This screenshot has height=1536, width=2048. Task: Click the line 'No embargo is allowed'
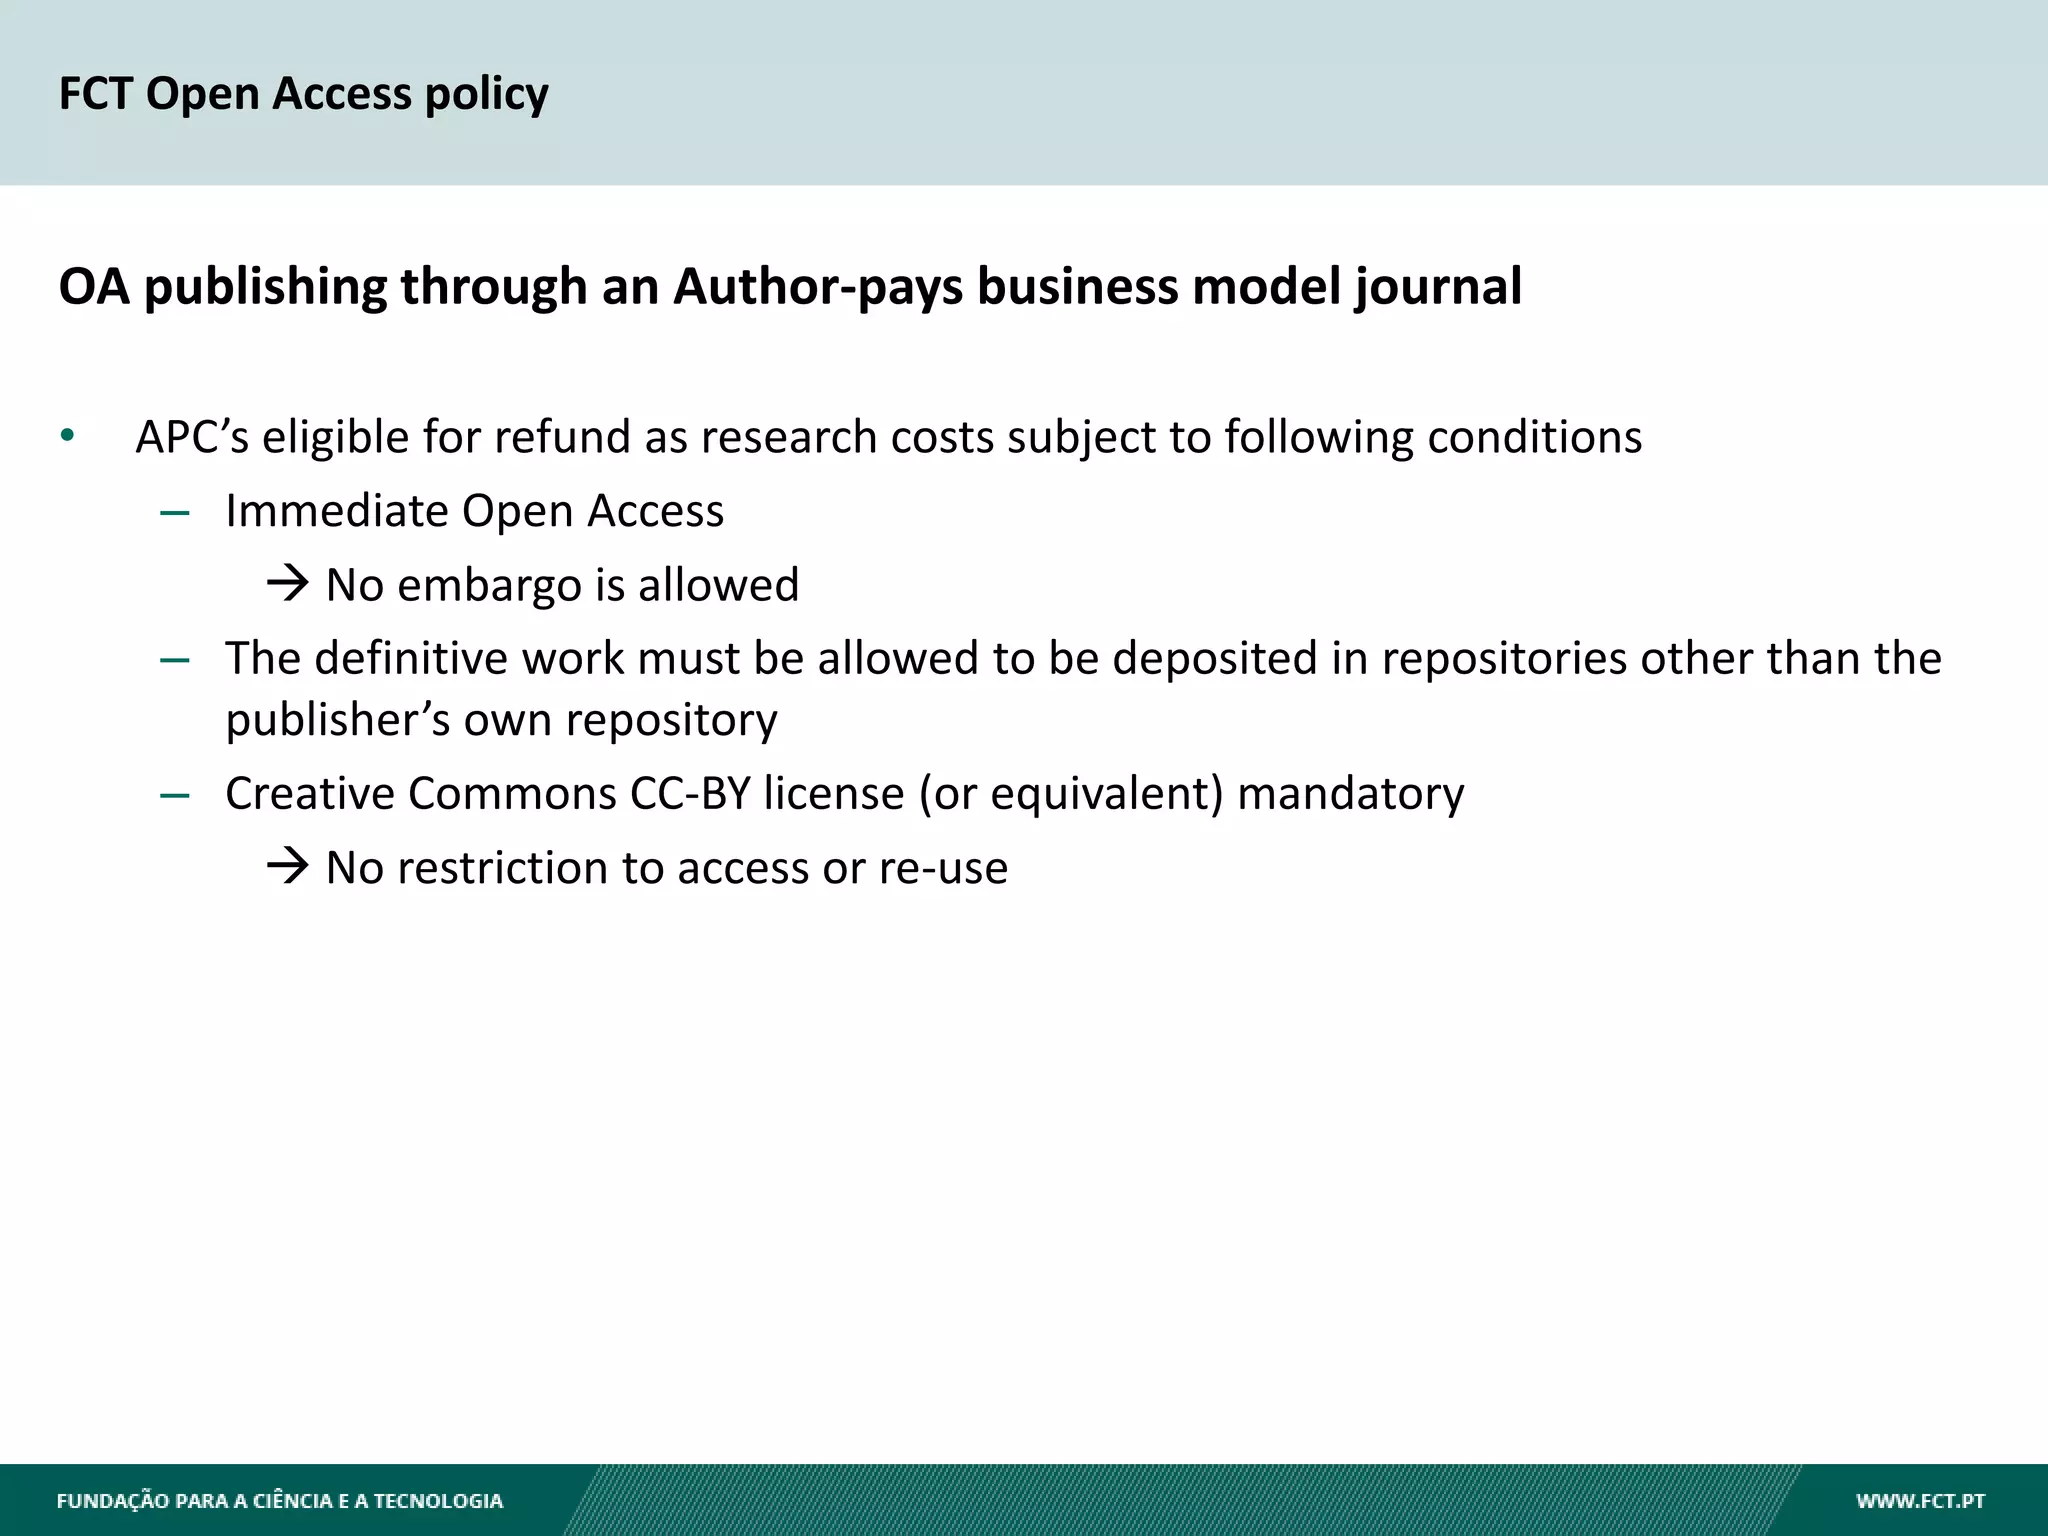click(x=562, y=585)
